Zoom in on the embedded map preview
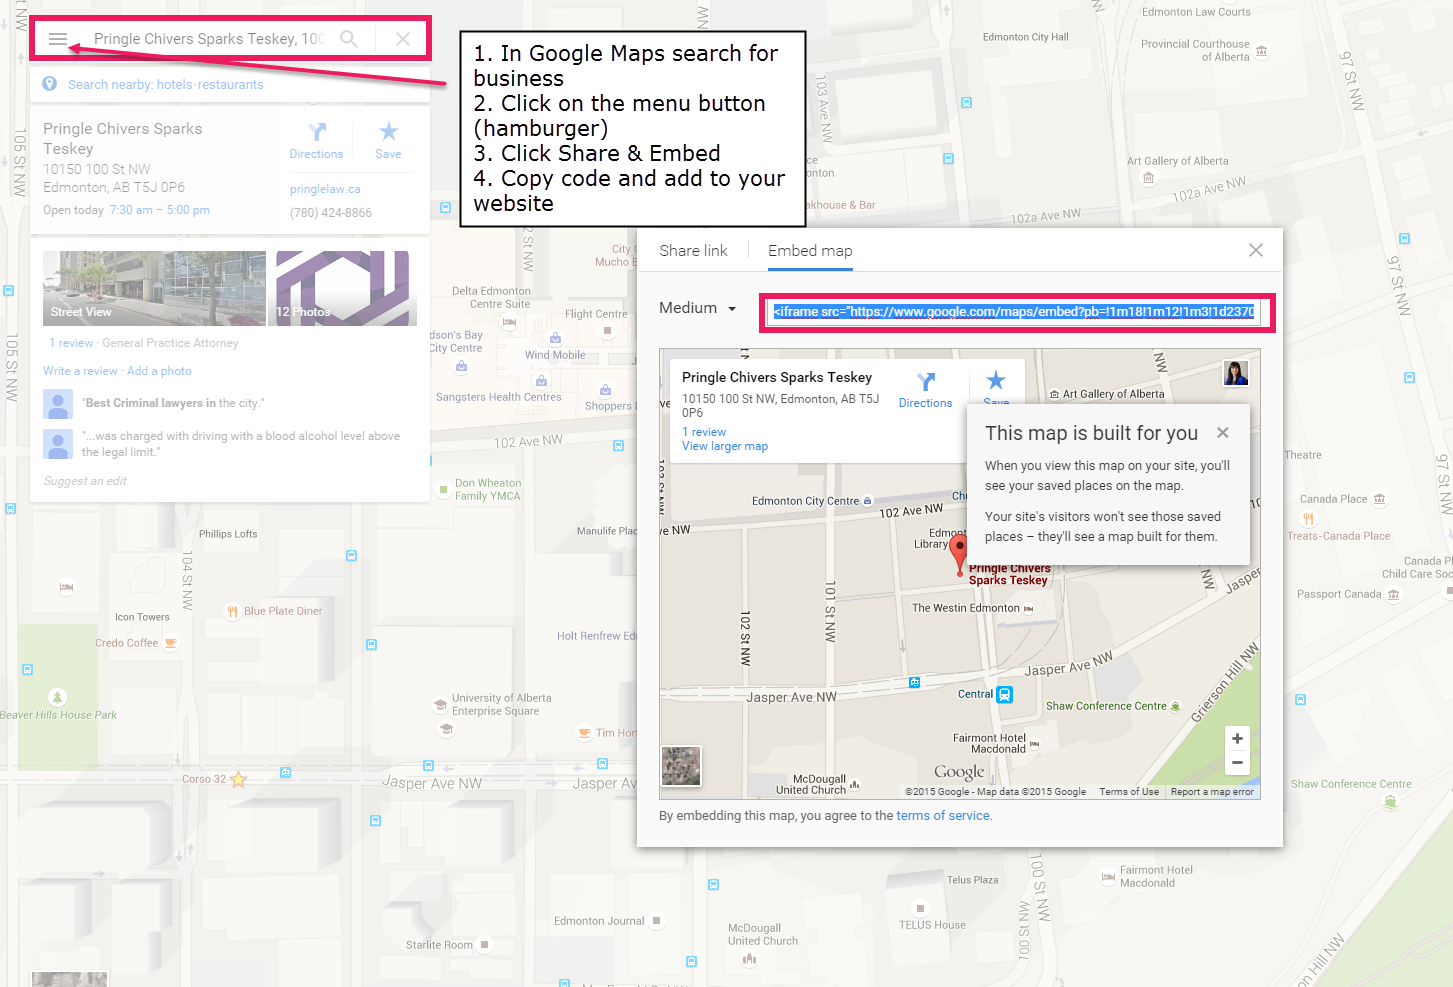Screen dimensions: 1453x987 tap(1237, 739)
